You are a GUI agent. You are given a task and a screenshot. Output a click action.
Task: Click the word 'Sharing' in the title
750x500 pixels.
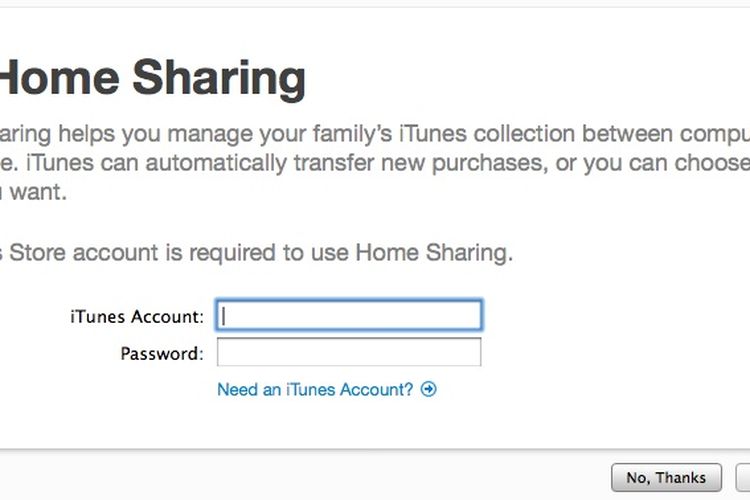[x=219, y=79]
